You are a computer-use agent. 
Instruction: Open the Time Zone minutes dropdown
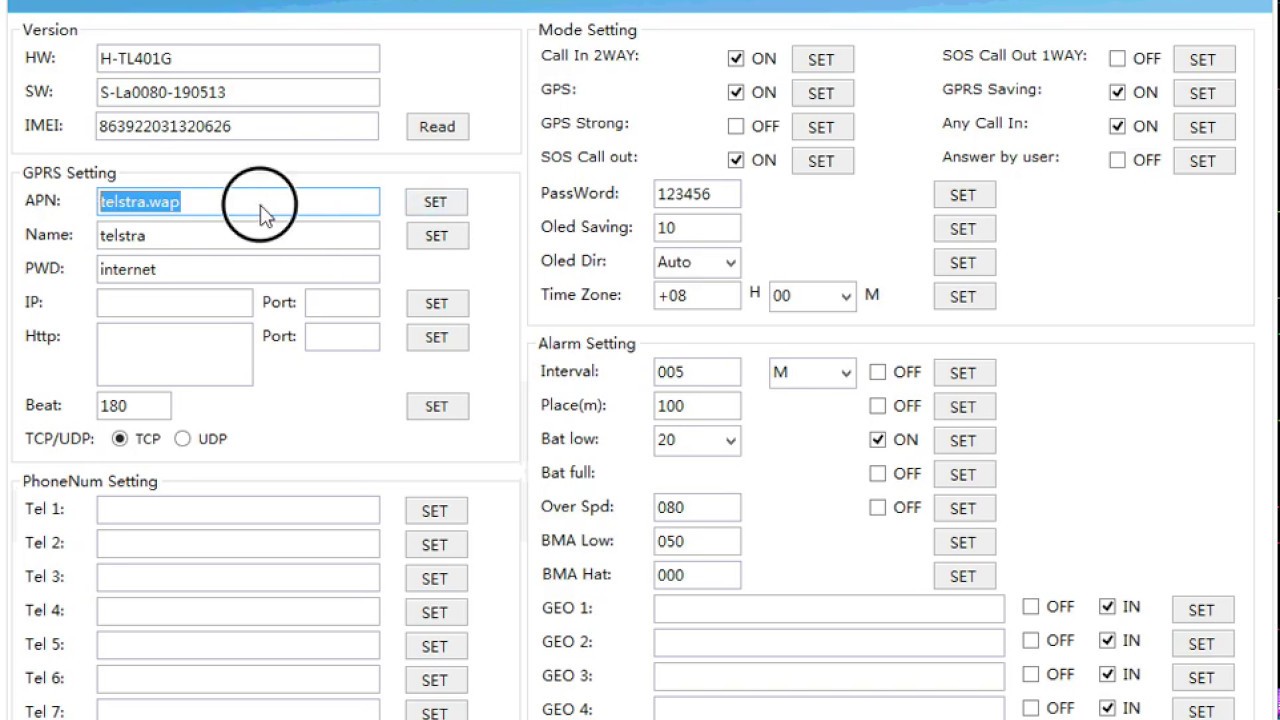click(x=812, y=297)
